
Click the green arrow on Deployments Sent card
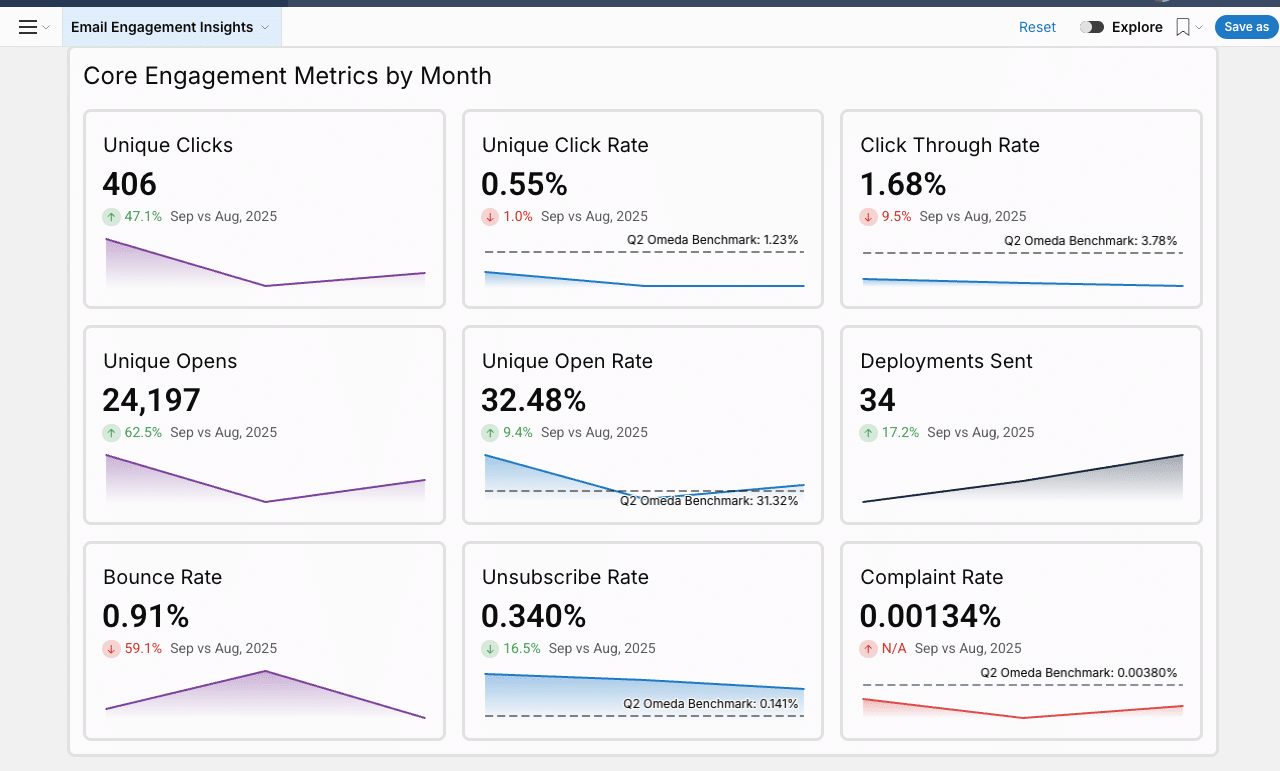[867, 432]
